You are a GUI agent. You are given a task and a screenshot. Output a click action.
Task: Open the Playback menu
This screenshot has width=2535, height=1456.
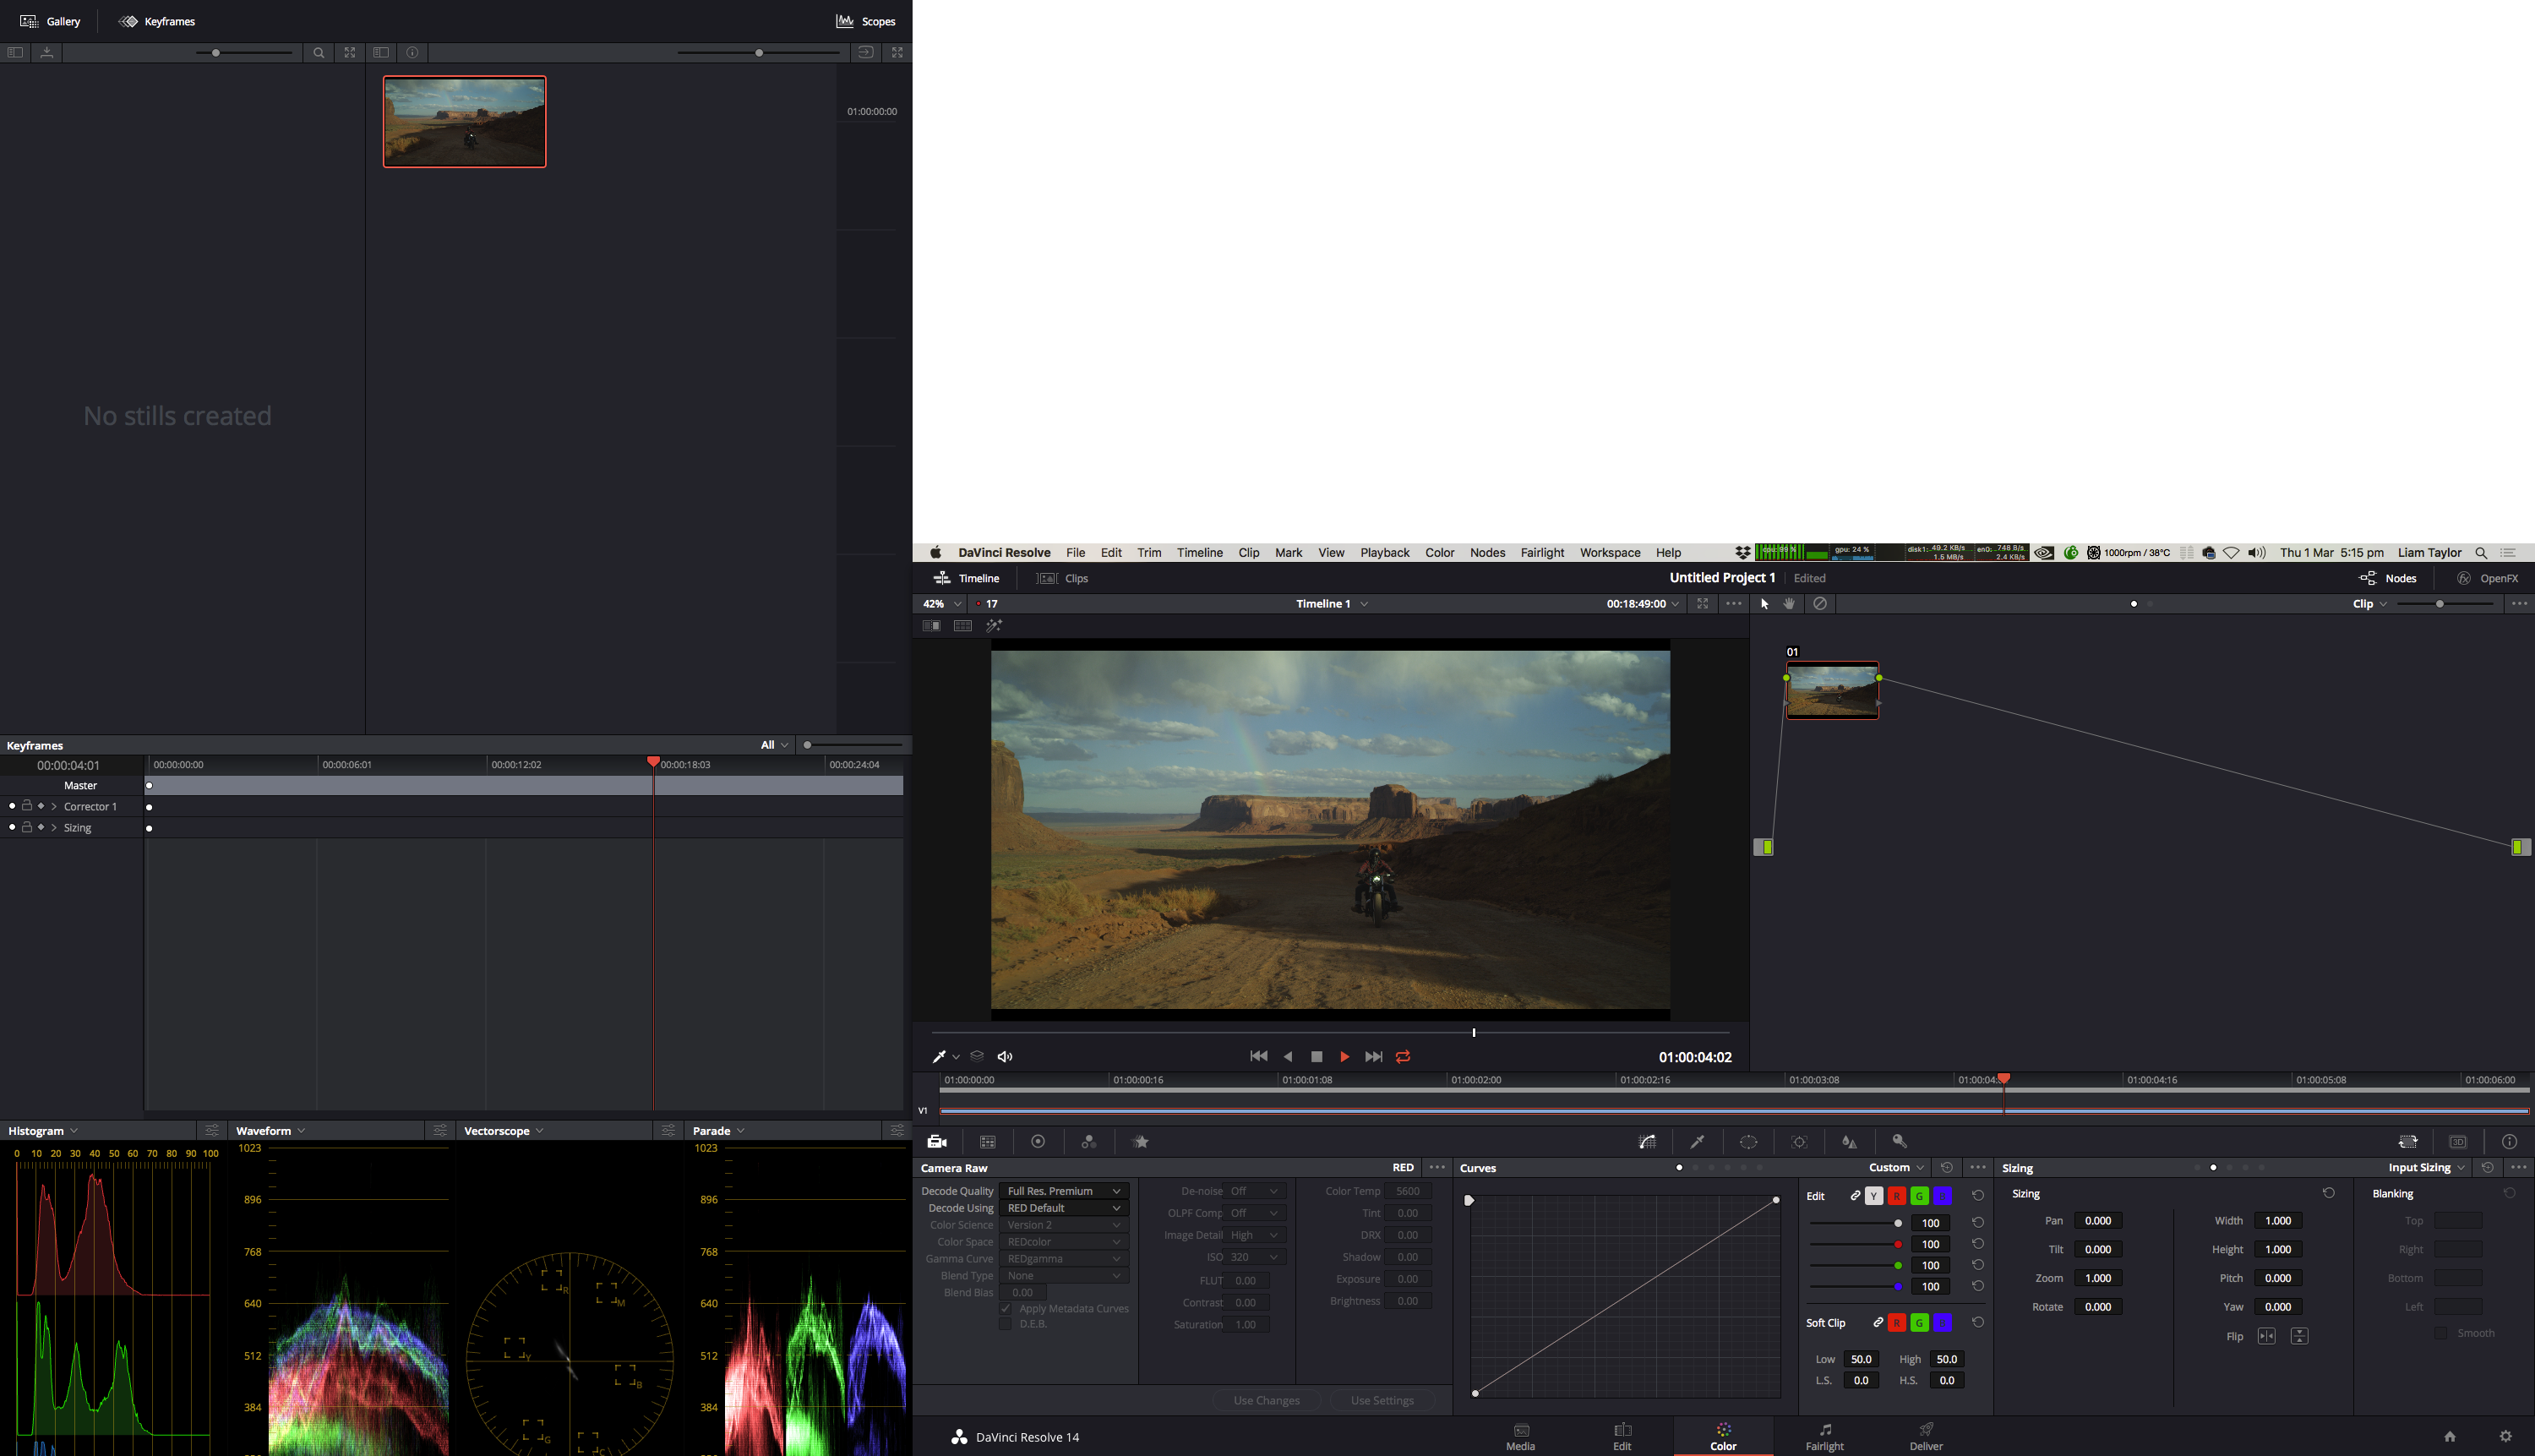point(1384,552)
